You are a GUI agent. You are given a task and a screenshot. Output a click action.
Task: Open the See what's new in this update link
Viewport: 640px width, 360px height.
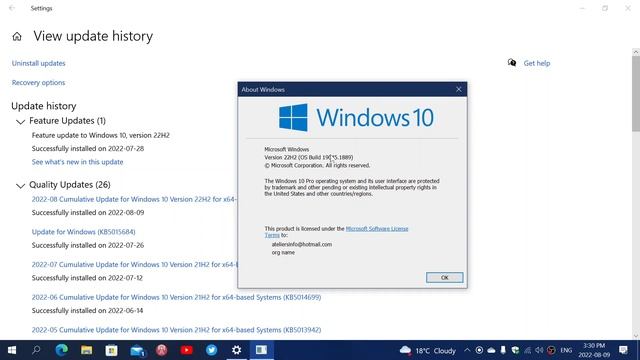(x=78, y=162)
